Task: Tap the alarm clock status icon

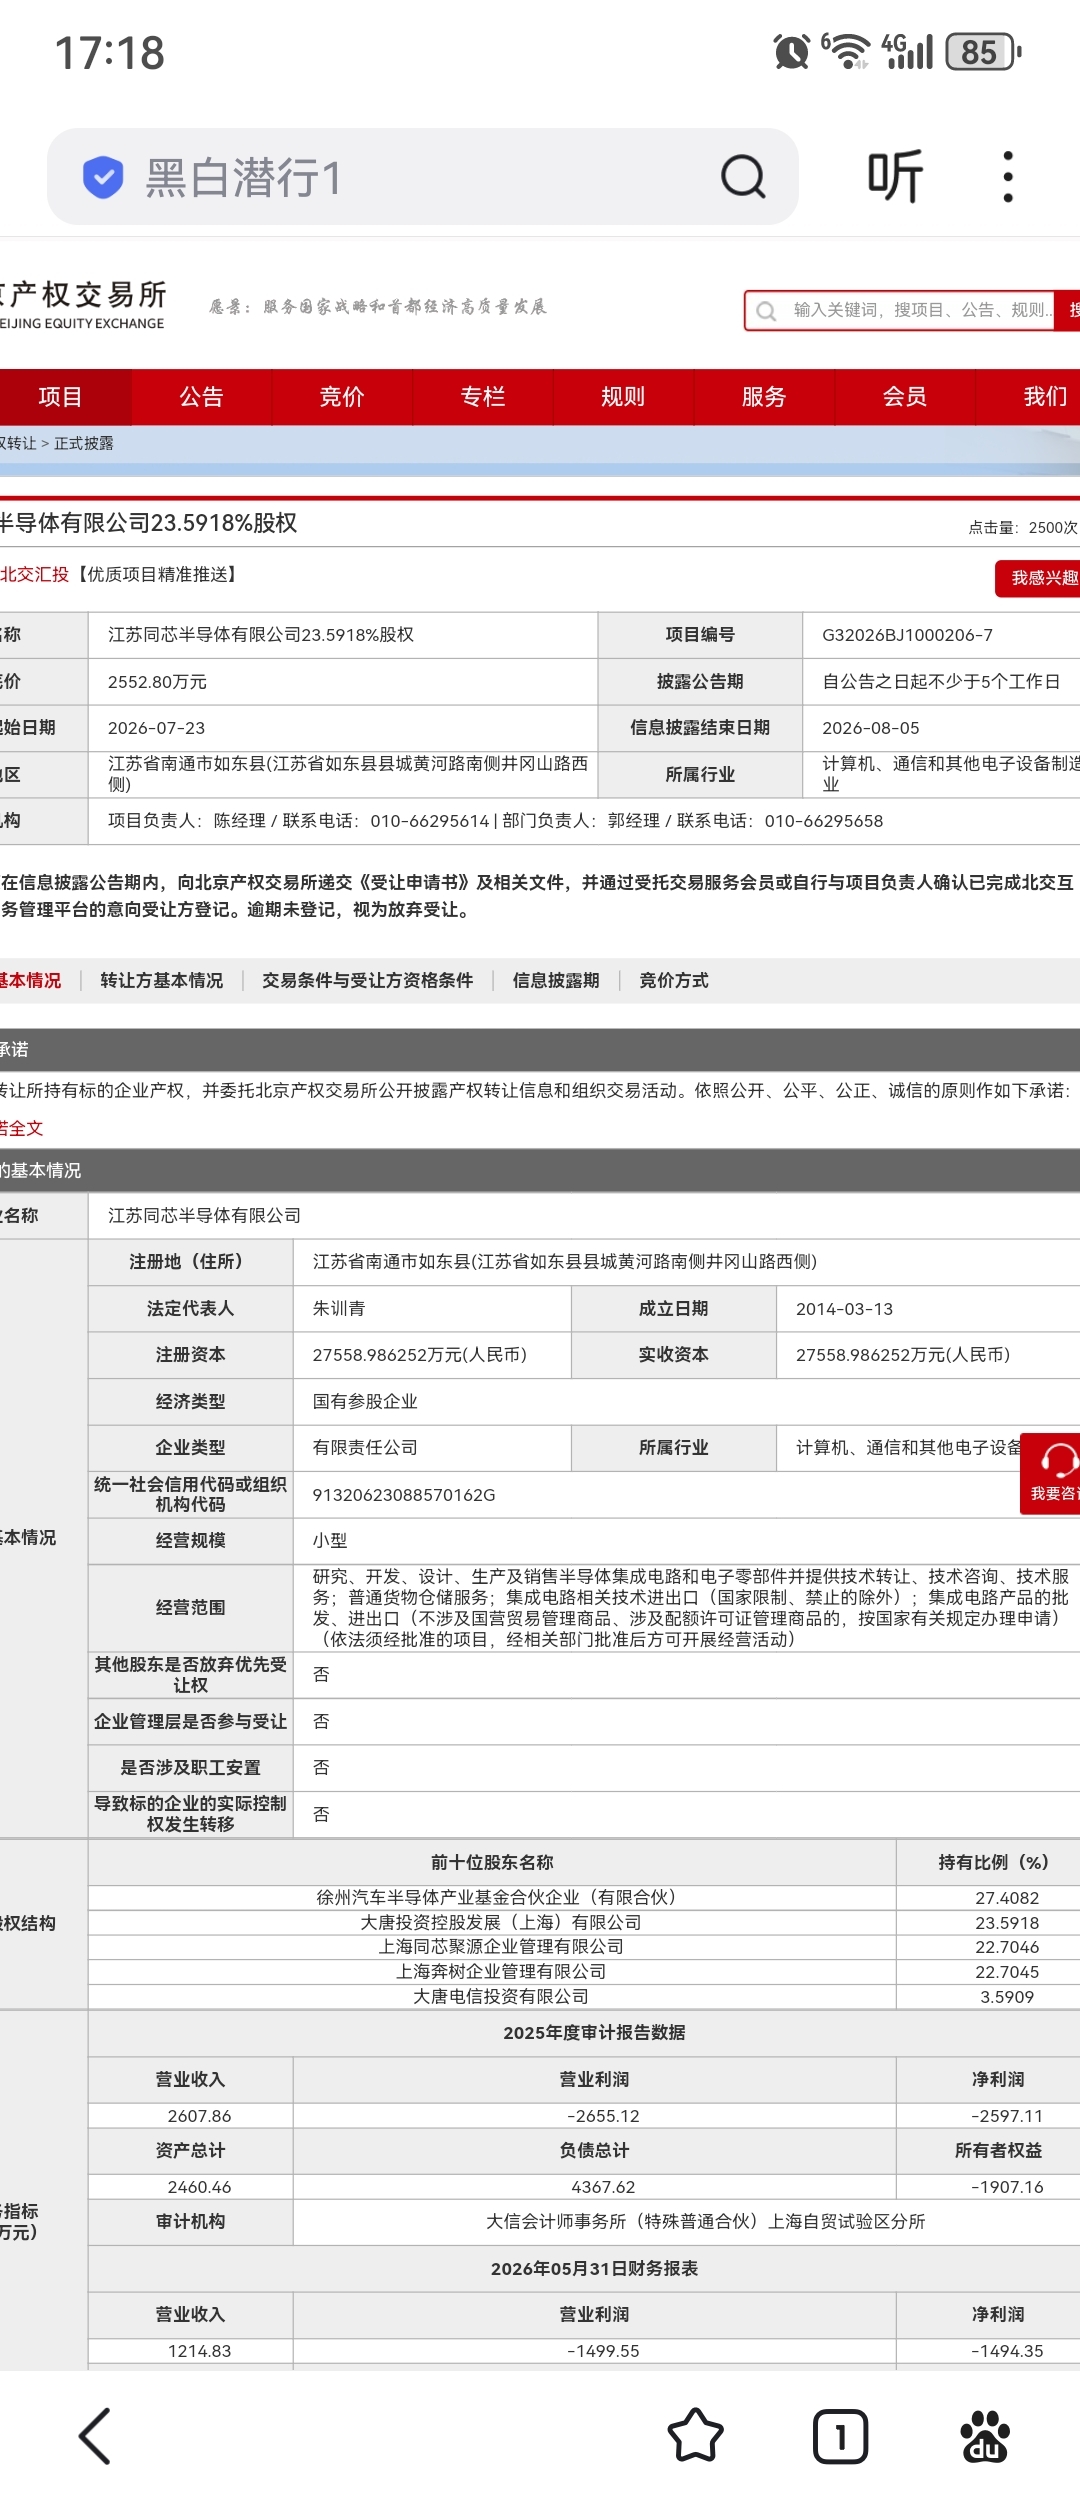Action: [791, 51]
